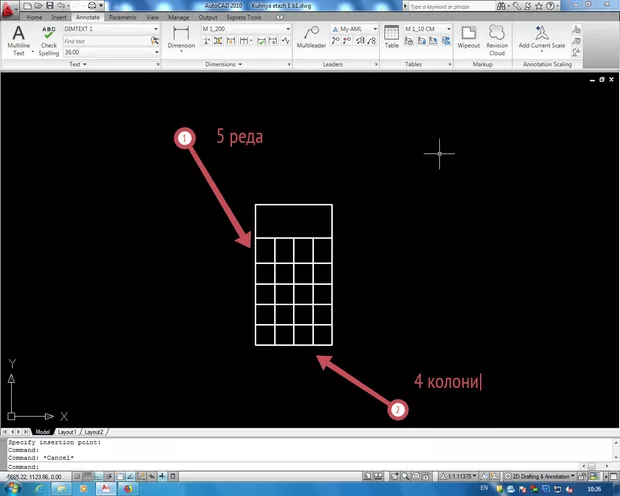Click the Find text input field
Screen dimensions: 620x496
pyautogui.click(x=105, y=41)
